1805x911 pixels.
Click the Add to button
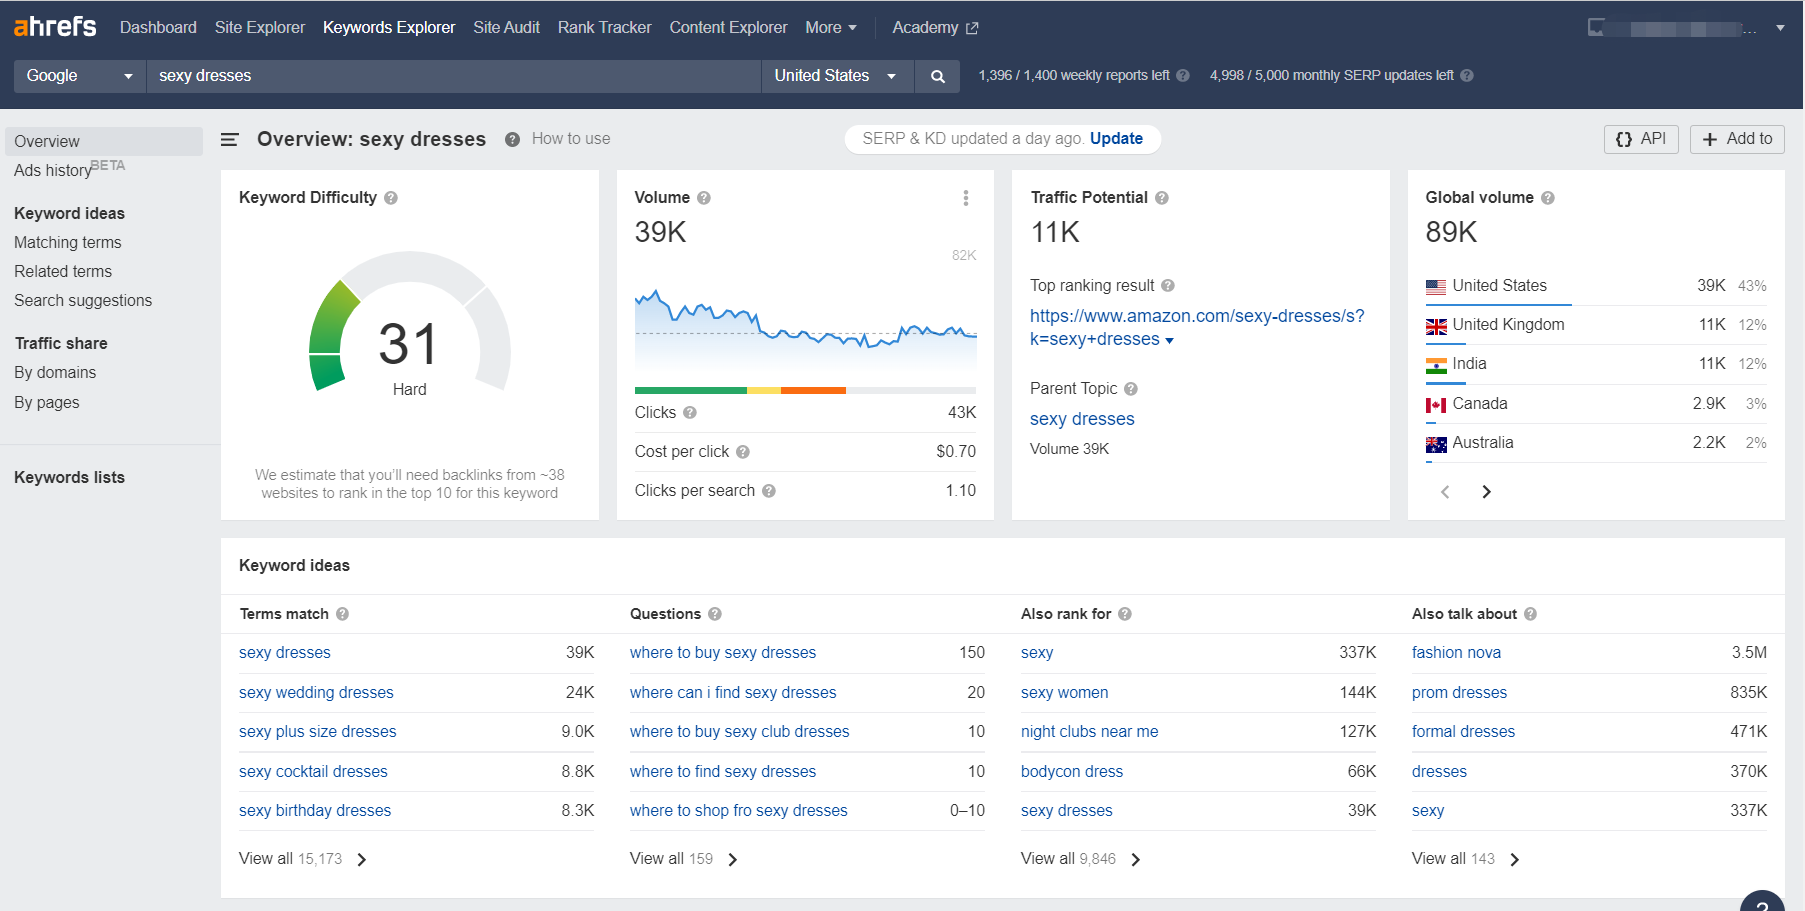click(x=1737, y=139)
